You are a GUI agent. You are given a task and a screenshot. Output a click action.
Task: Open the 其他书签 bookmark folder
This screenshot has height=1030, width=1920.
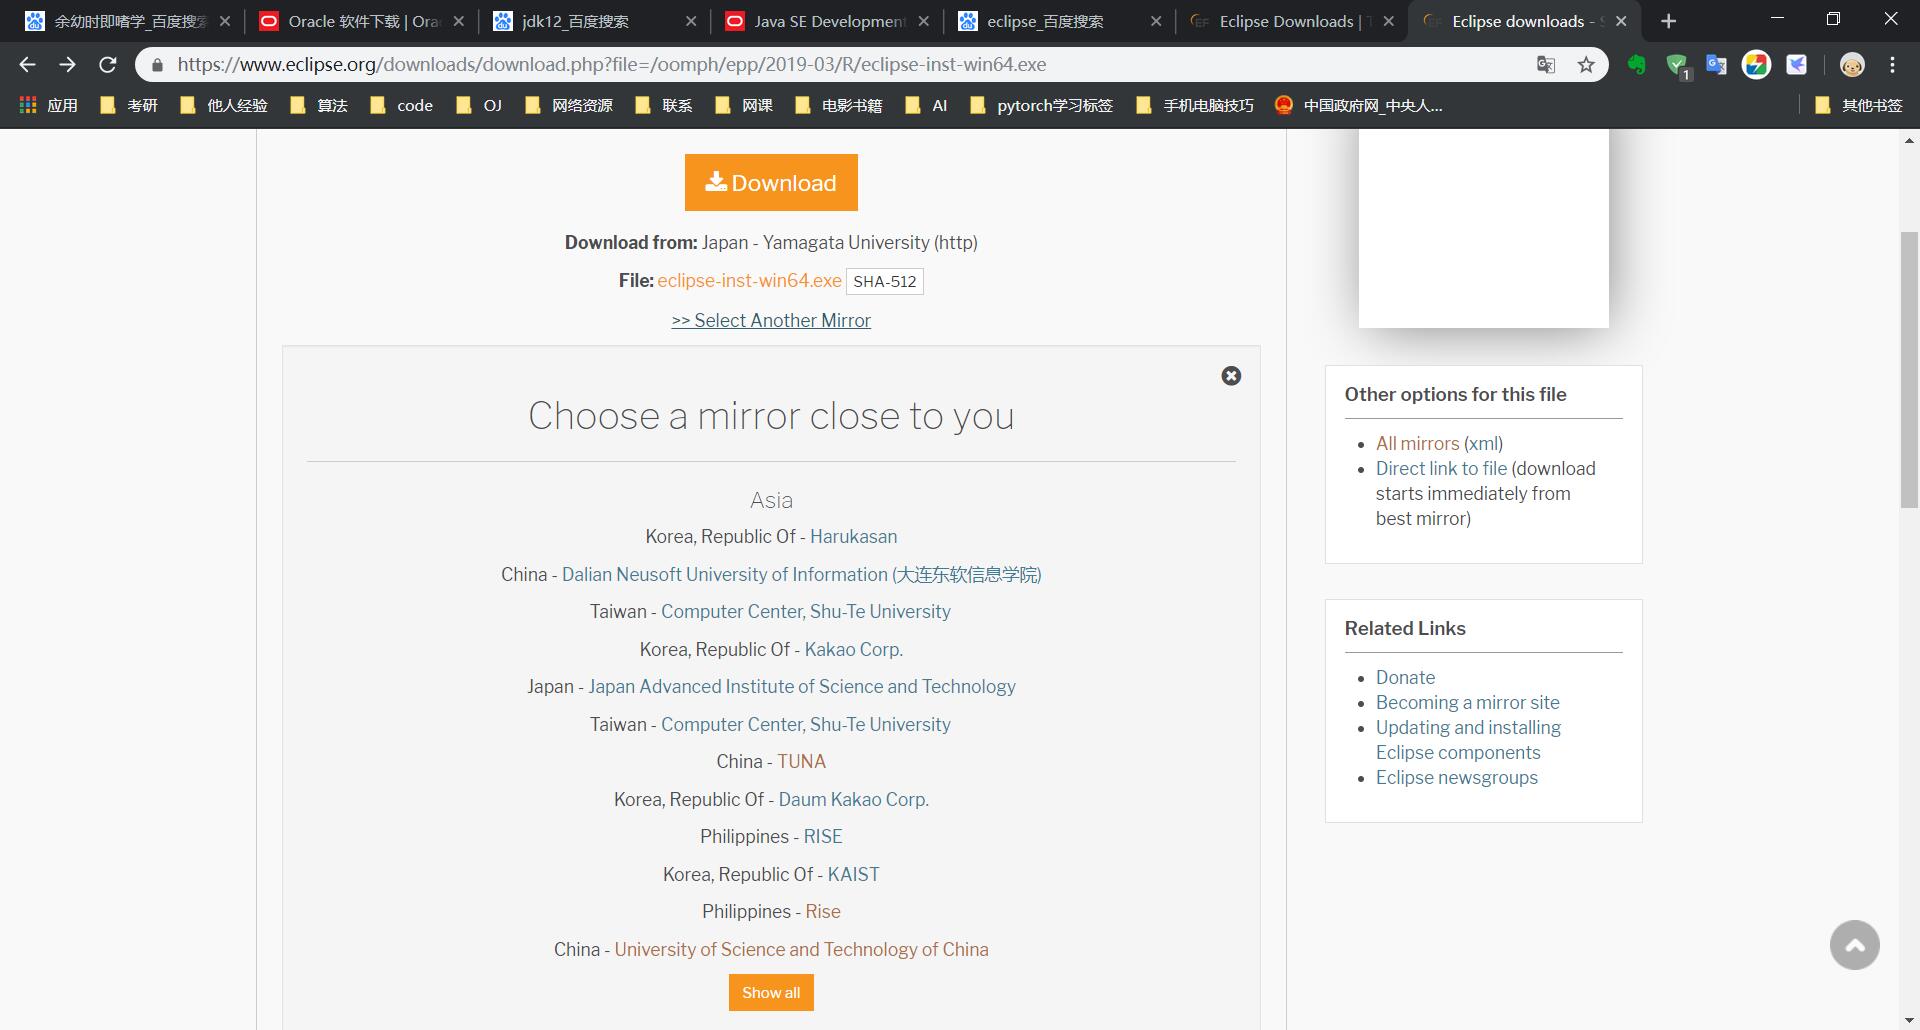pos(1858,105)
